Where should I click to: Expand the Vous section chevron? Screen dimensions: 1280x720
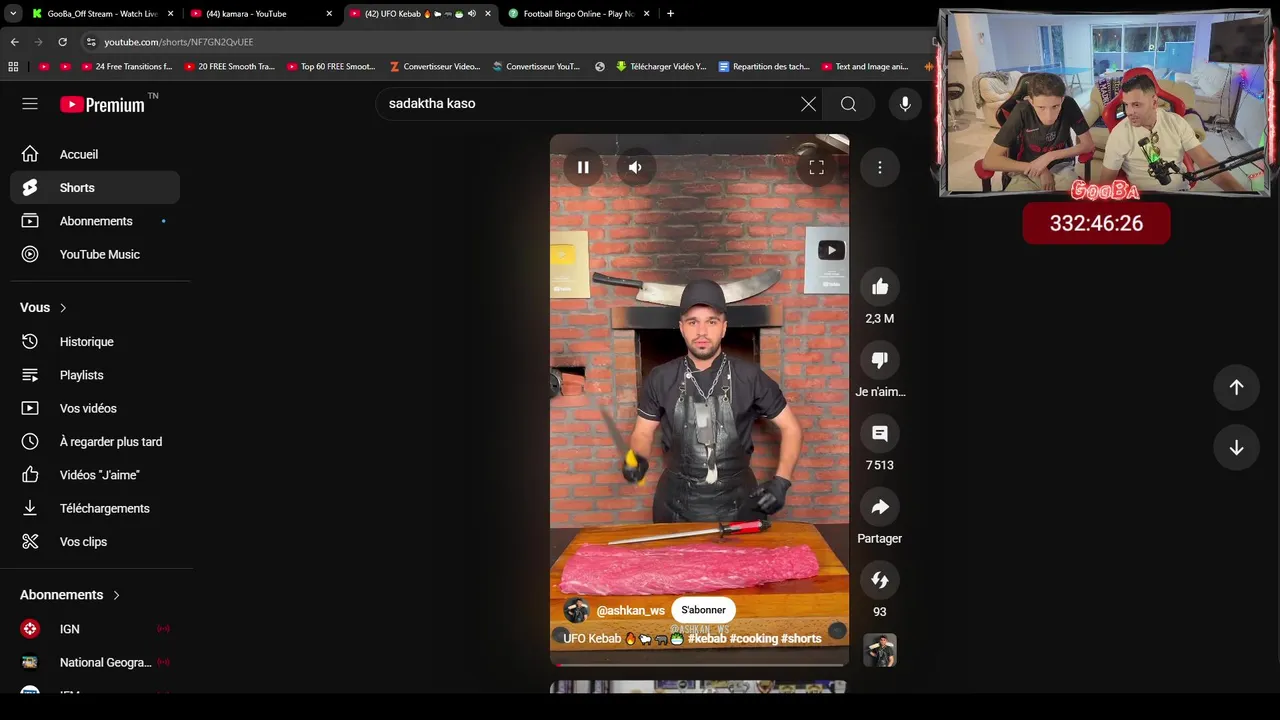click(63, 308)
